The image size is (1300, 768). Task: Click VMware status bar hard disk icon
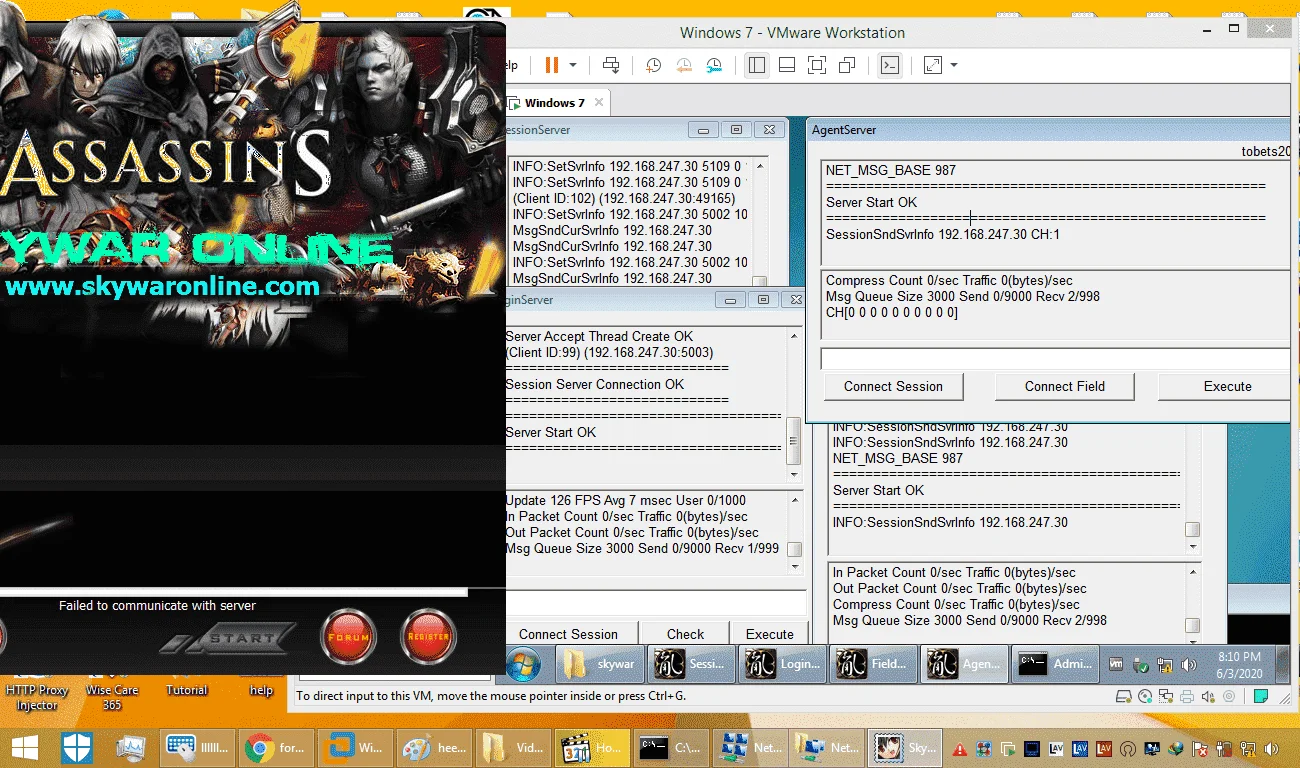pyautogui.click(x=1125, y=696)
